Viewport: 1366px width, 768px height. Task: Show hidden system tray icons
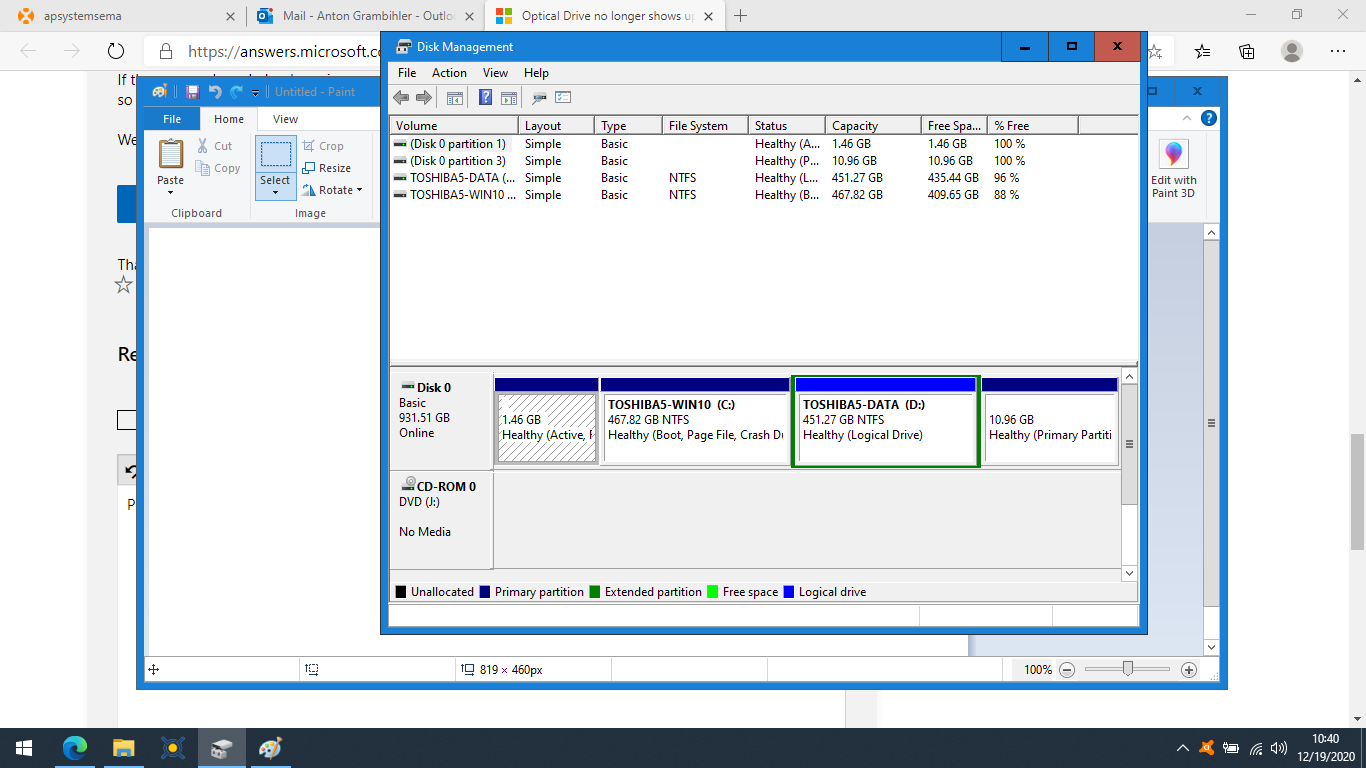click(1183, 748)
